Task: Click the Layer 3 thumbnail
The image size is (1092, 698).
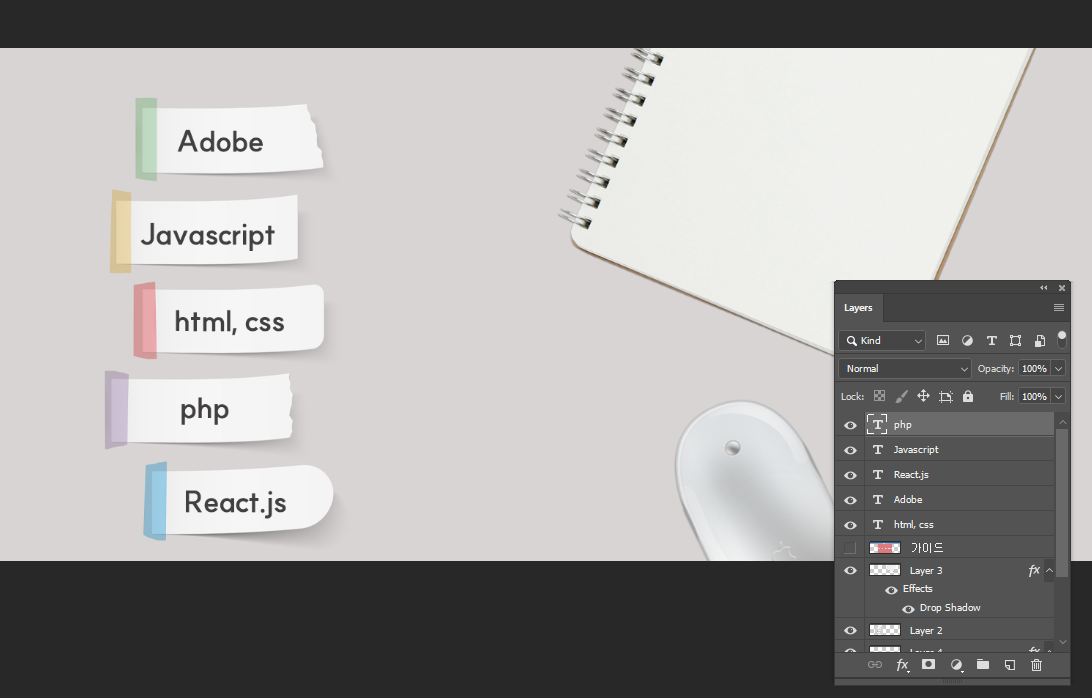Action: click(x=884, y=570)
